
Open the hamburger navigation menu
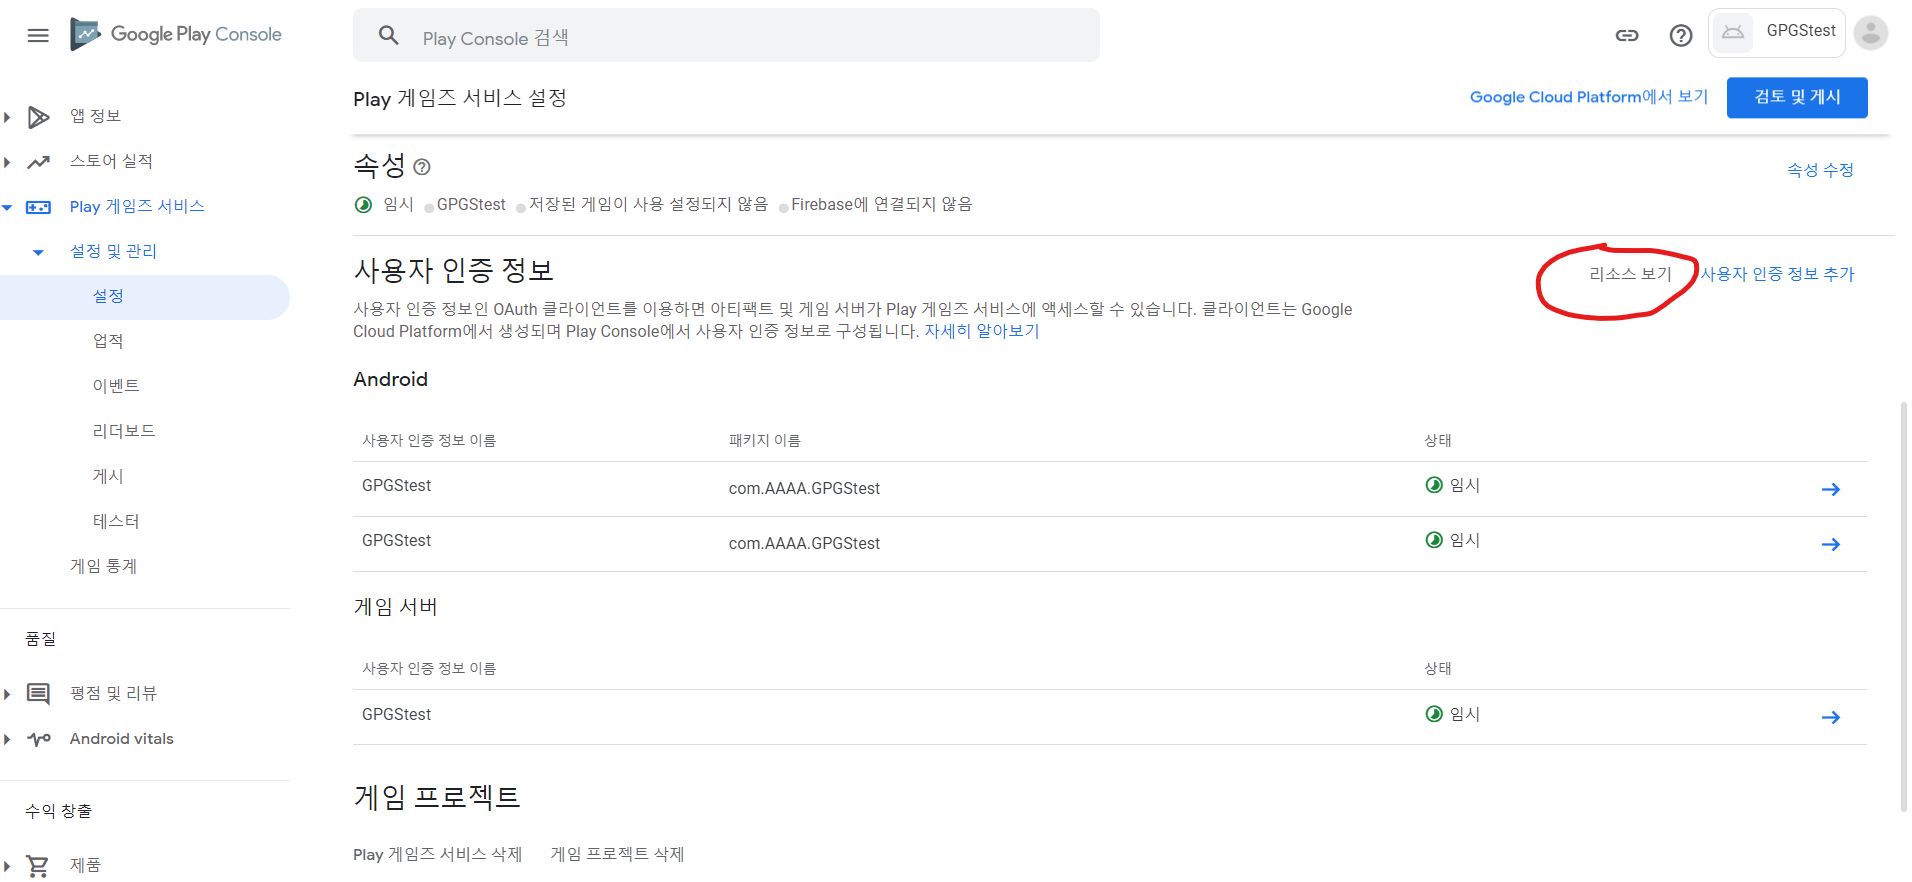point(38,35)
